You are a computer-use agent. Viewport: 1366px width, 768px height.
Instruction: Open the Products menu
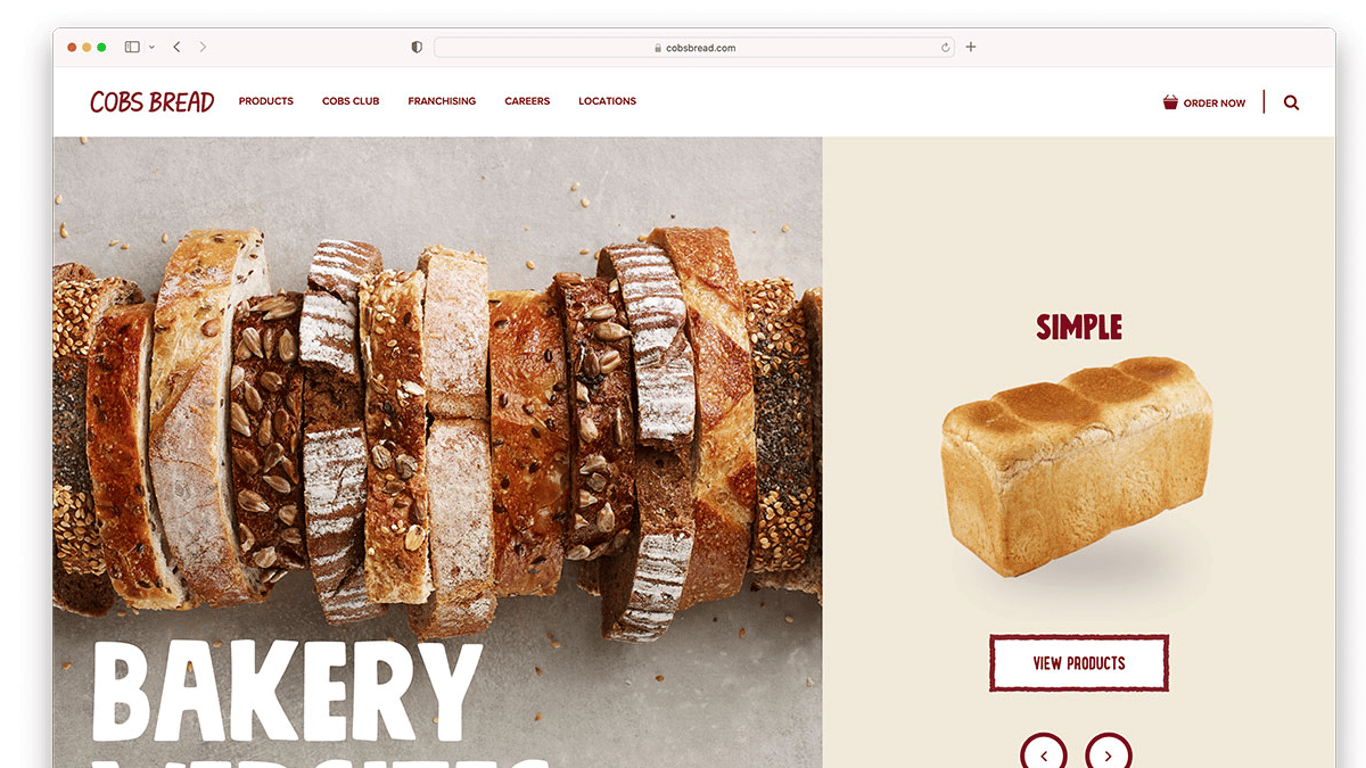pos(266,101)
